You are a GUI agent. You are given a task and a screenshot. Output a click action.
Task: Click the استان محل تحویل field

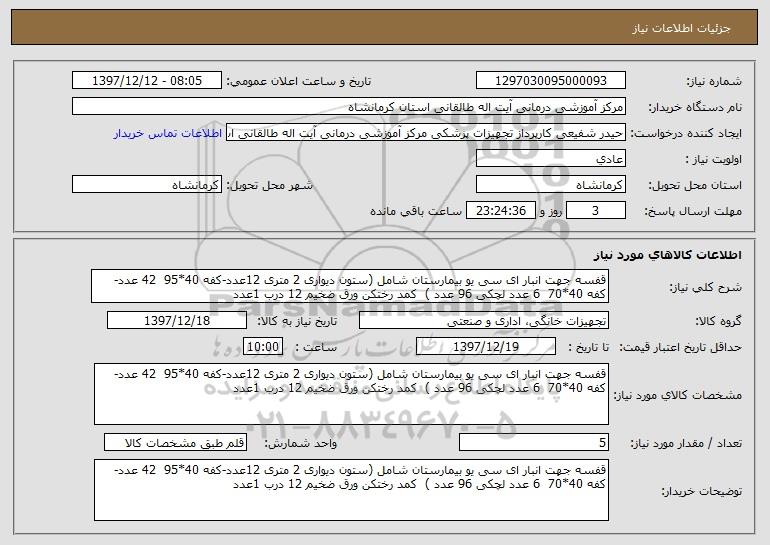click(x=550, y=185)
